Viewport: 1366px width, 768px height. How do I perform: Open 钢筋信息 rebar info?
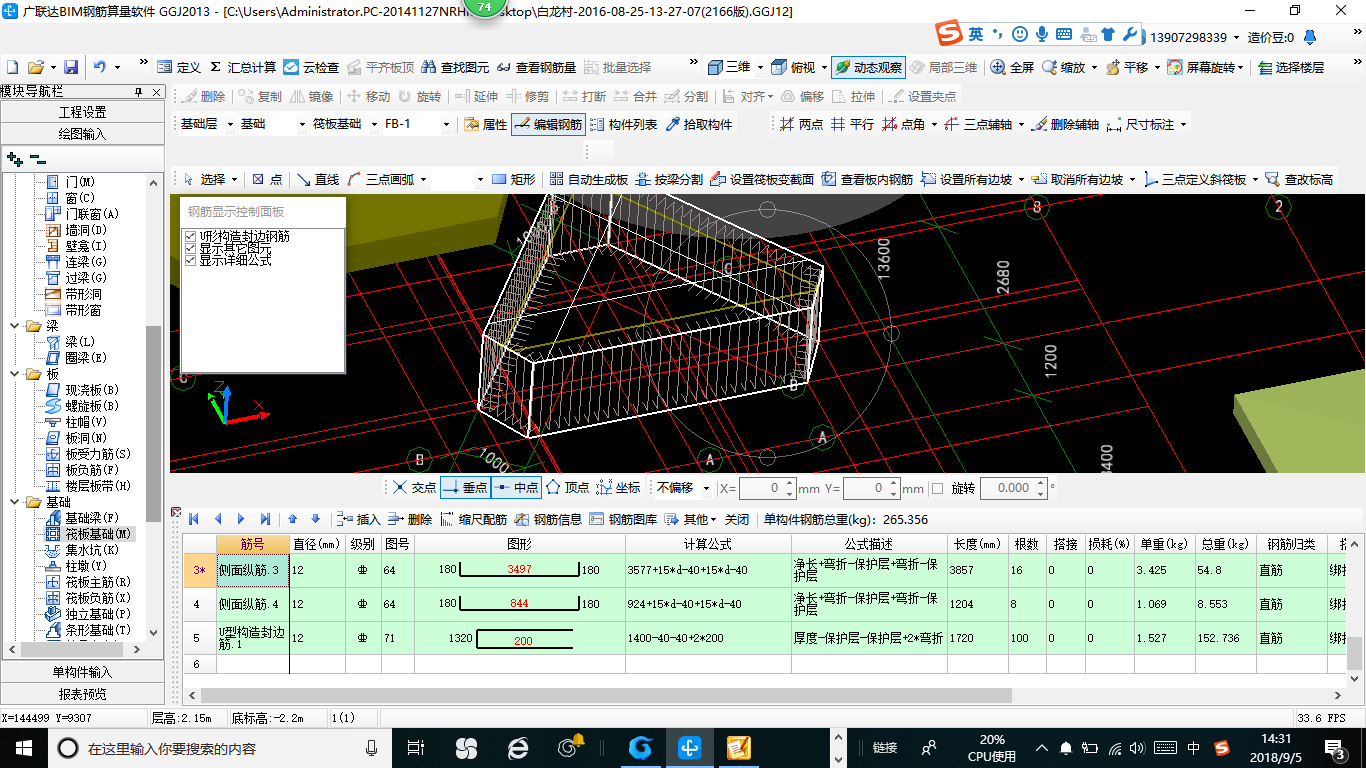pos(548,519)
